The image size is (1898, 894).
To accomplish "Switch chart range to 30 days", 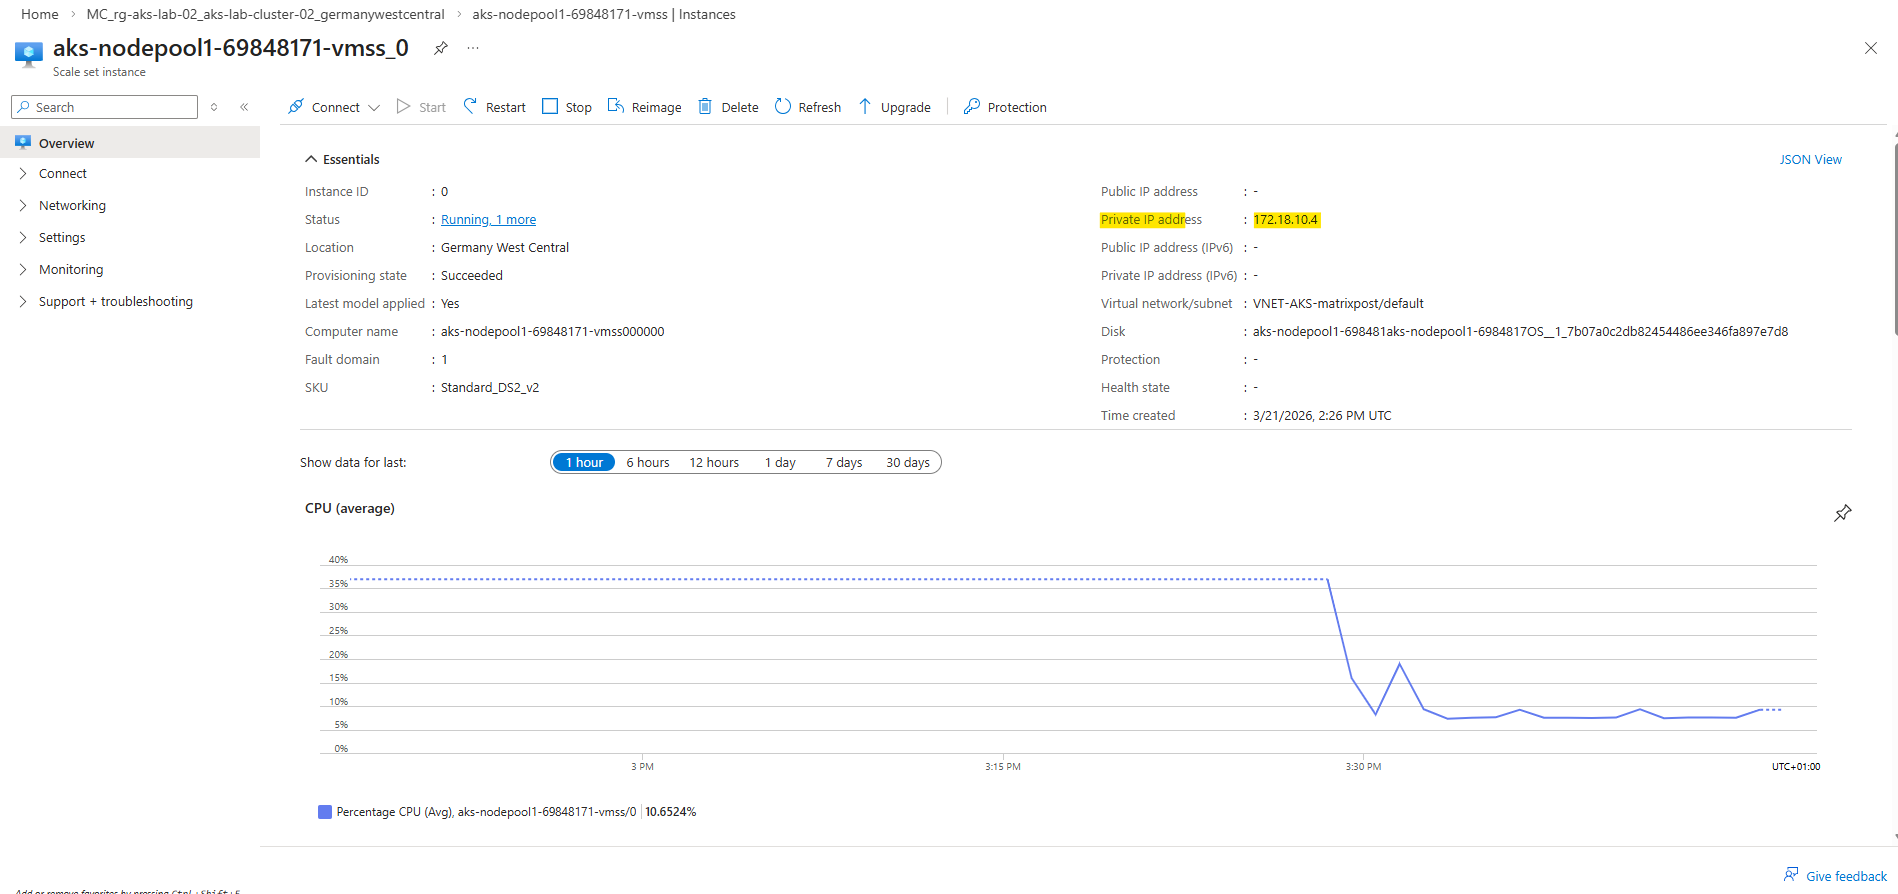I will (907, 462).
